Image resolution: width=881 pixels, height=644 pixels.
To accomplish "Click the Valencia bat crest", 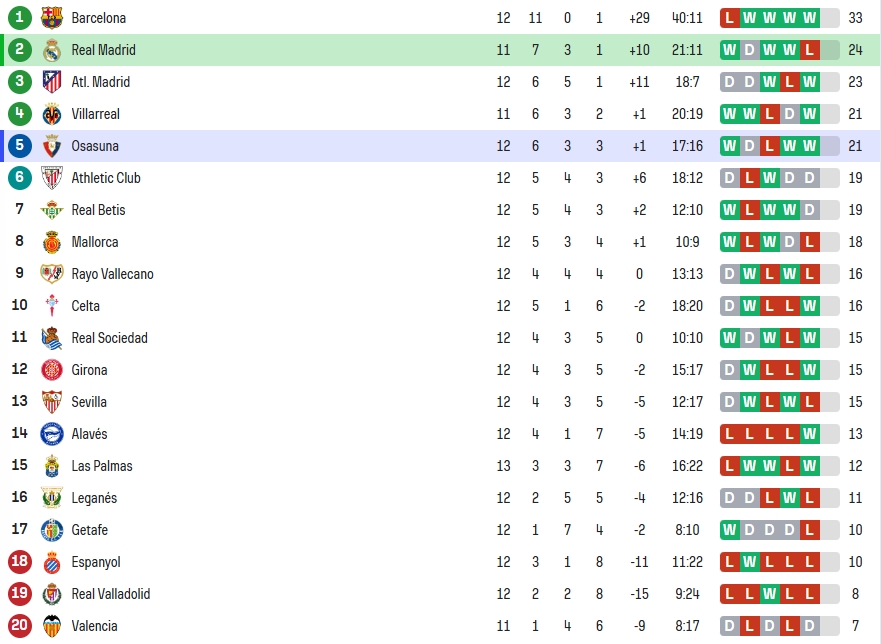I will tap(52, 626).
